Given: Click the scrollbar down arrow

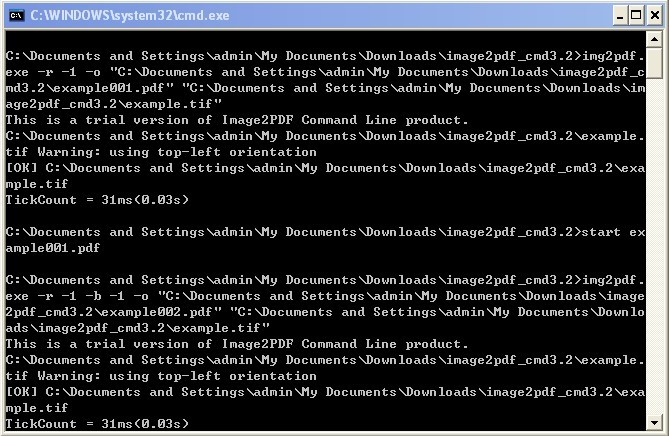Looking at the screenshot, I should click(x=654, y=423).
